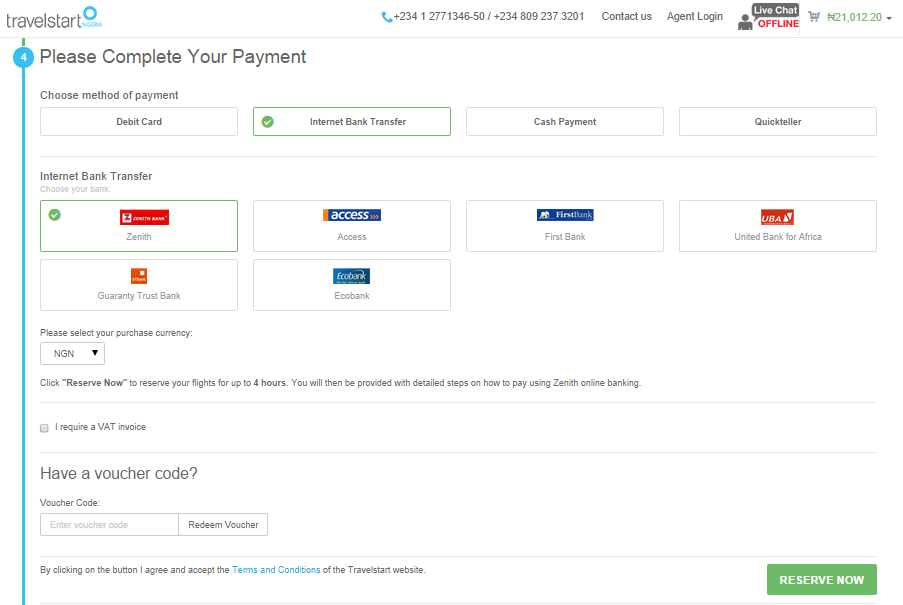This screenshot has height=605, width=903.
Task: Click the FirstBank logo
Action: (x=565, y=215)
